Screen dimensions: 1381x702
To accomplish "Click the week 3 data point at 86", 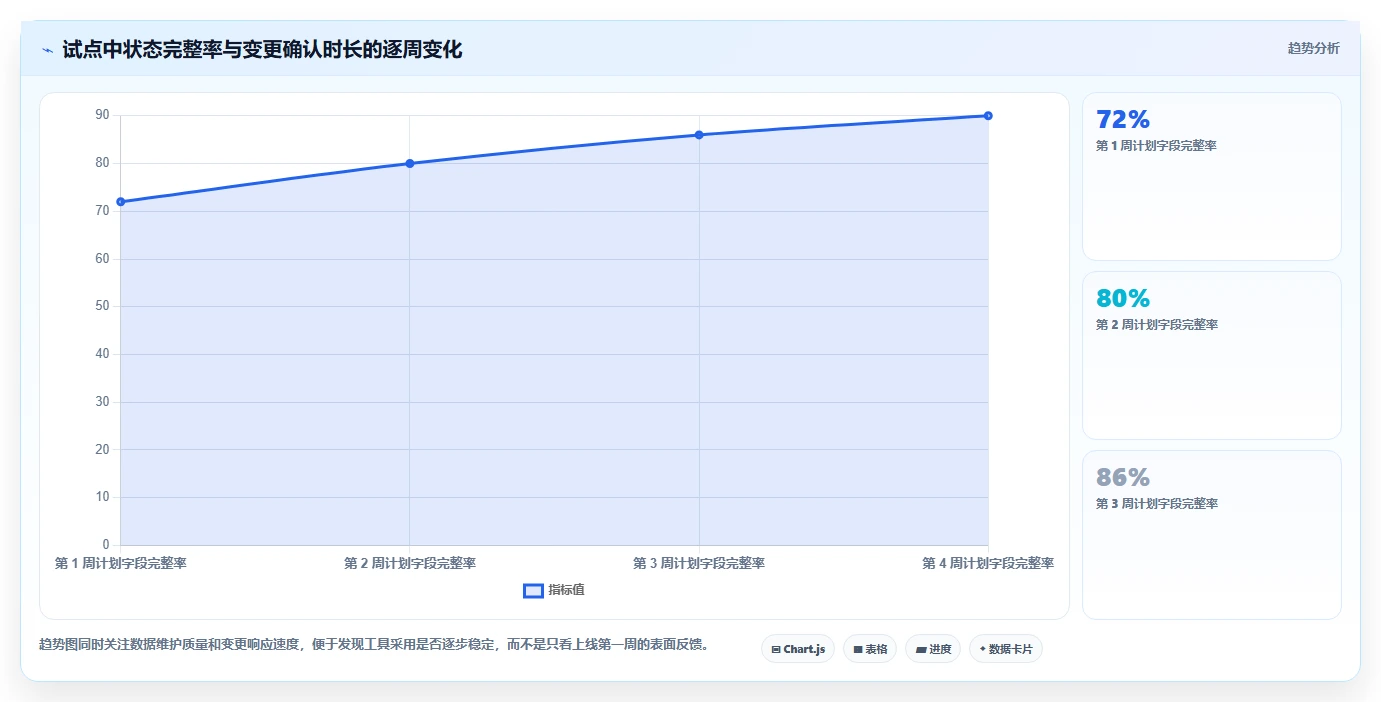I will click(x=699, y=135).
